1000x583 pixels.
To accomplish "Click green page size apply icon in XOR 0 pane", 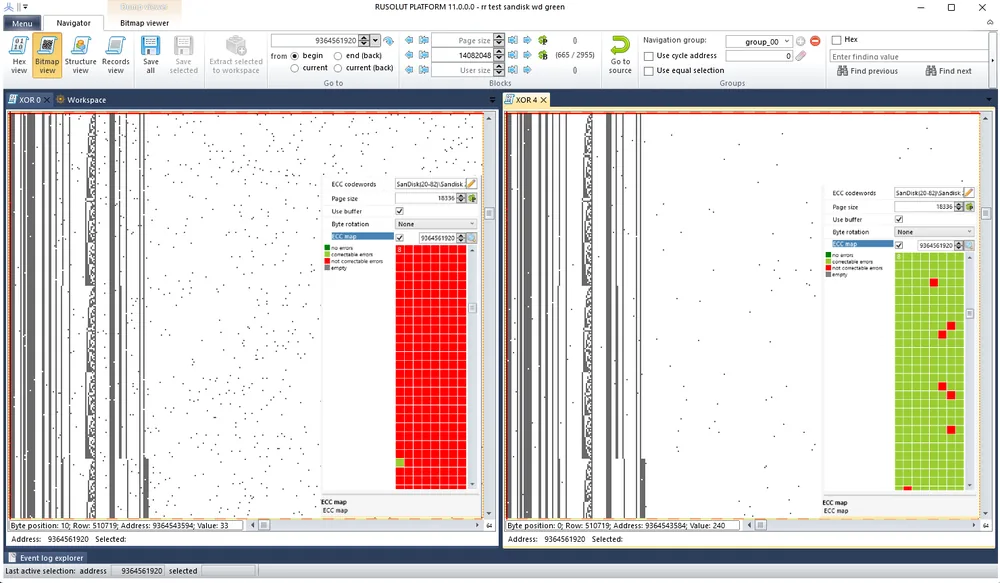I will coord(472,198).
